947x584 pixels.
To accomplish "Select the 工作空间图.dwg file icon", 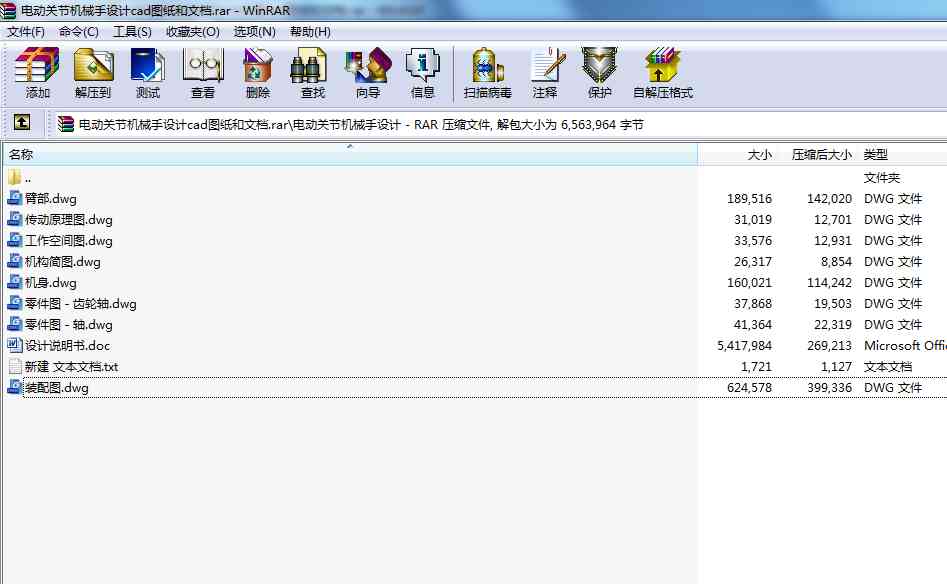I will tap(14, 240).
